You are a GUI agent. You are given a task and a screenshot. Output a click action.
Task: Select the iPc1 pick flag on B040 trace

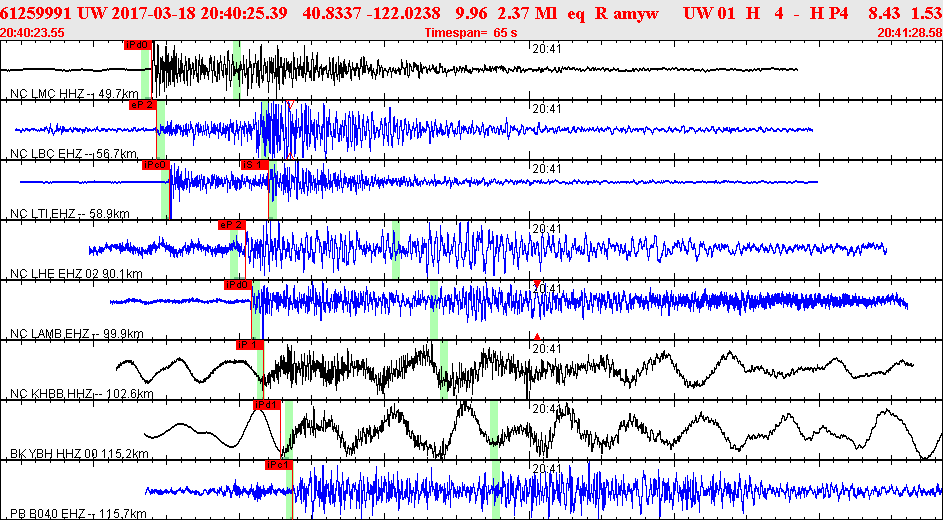coord(278,465)
